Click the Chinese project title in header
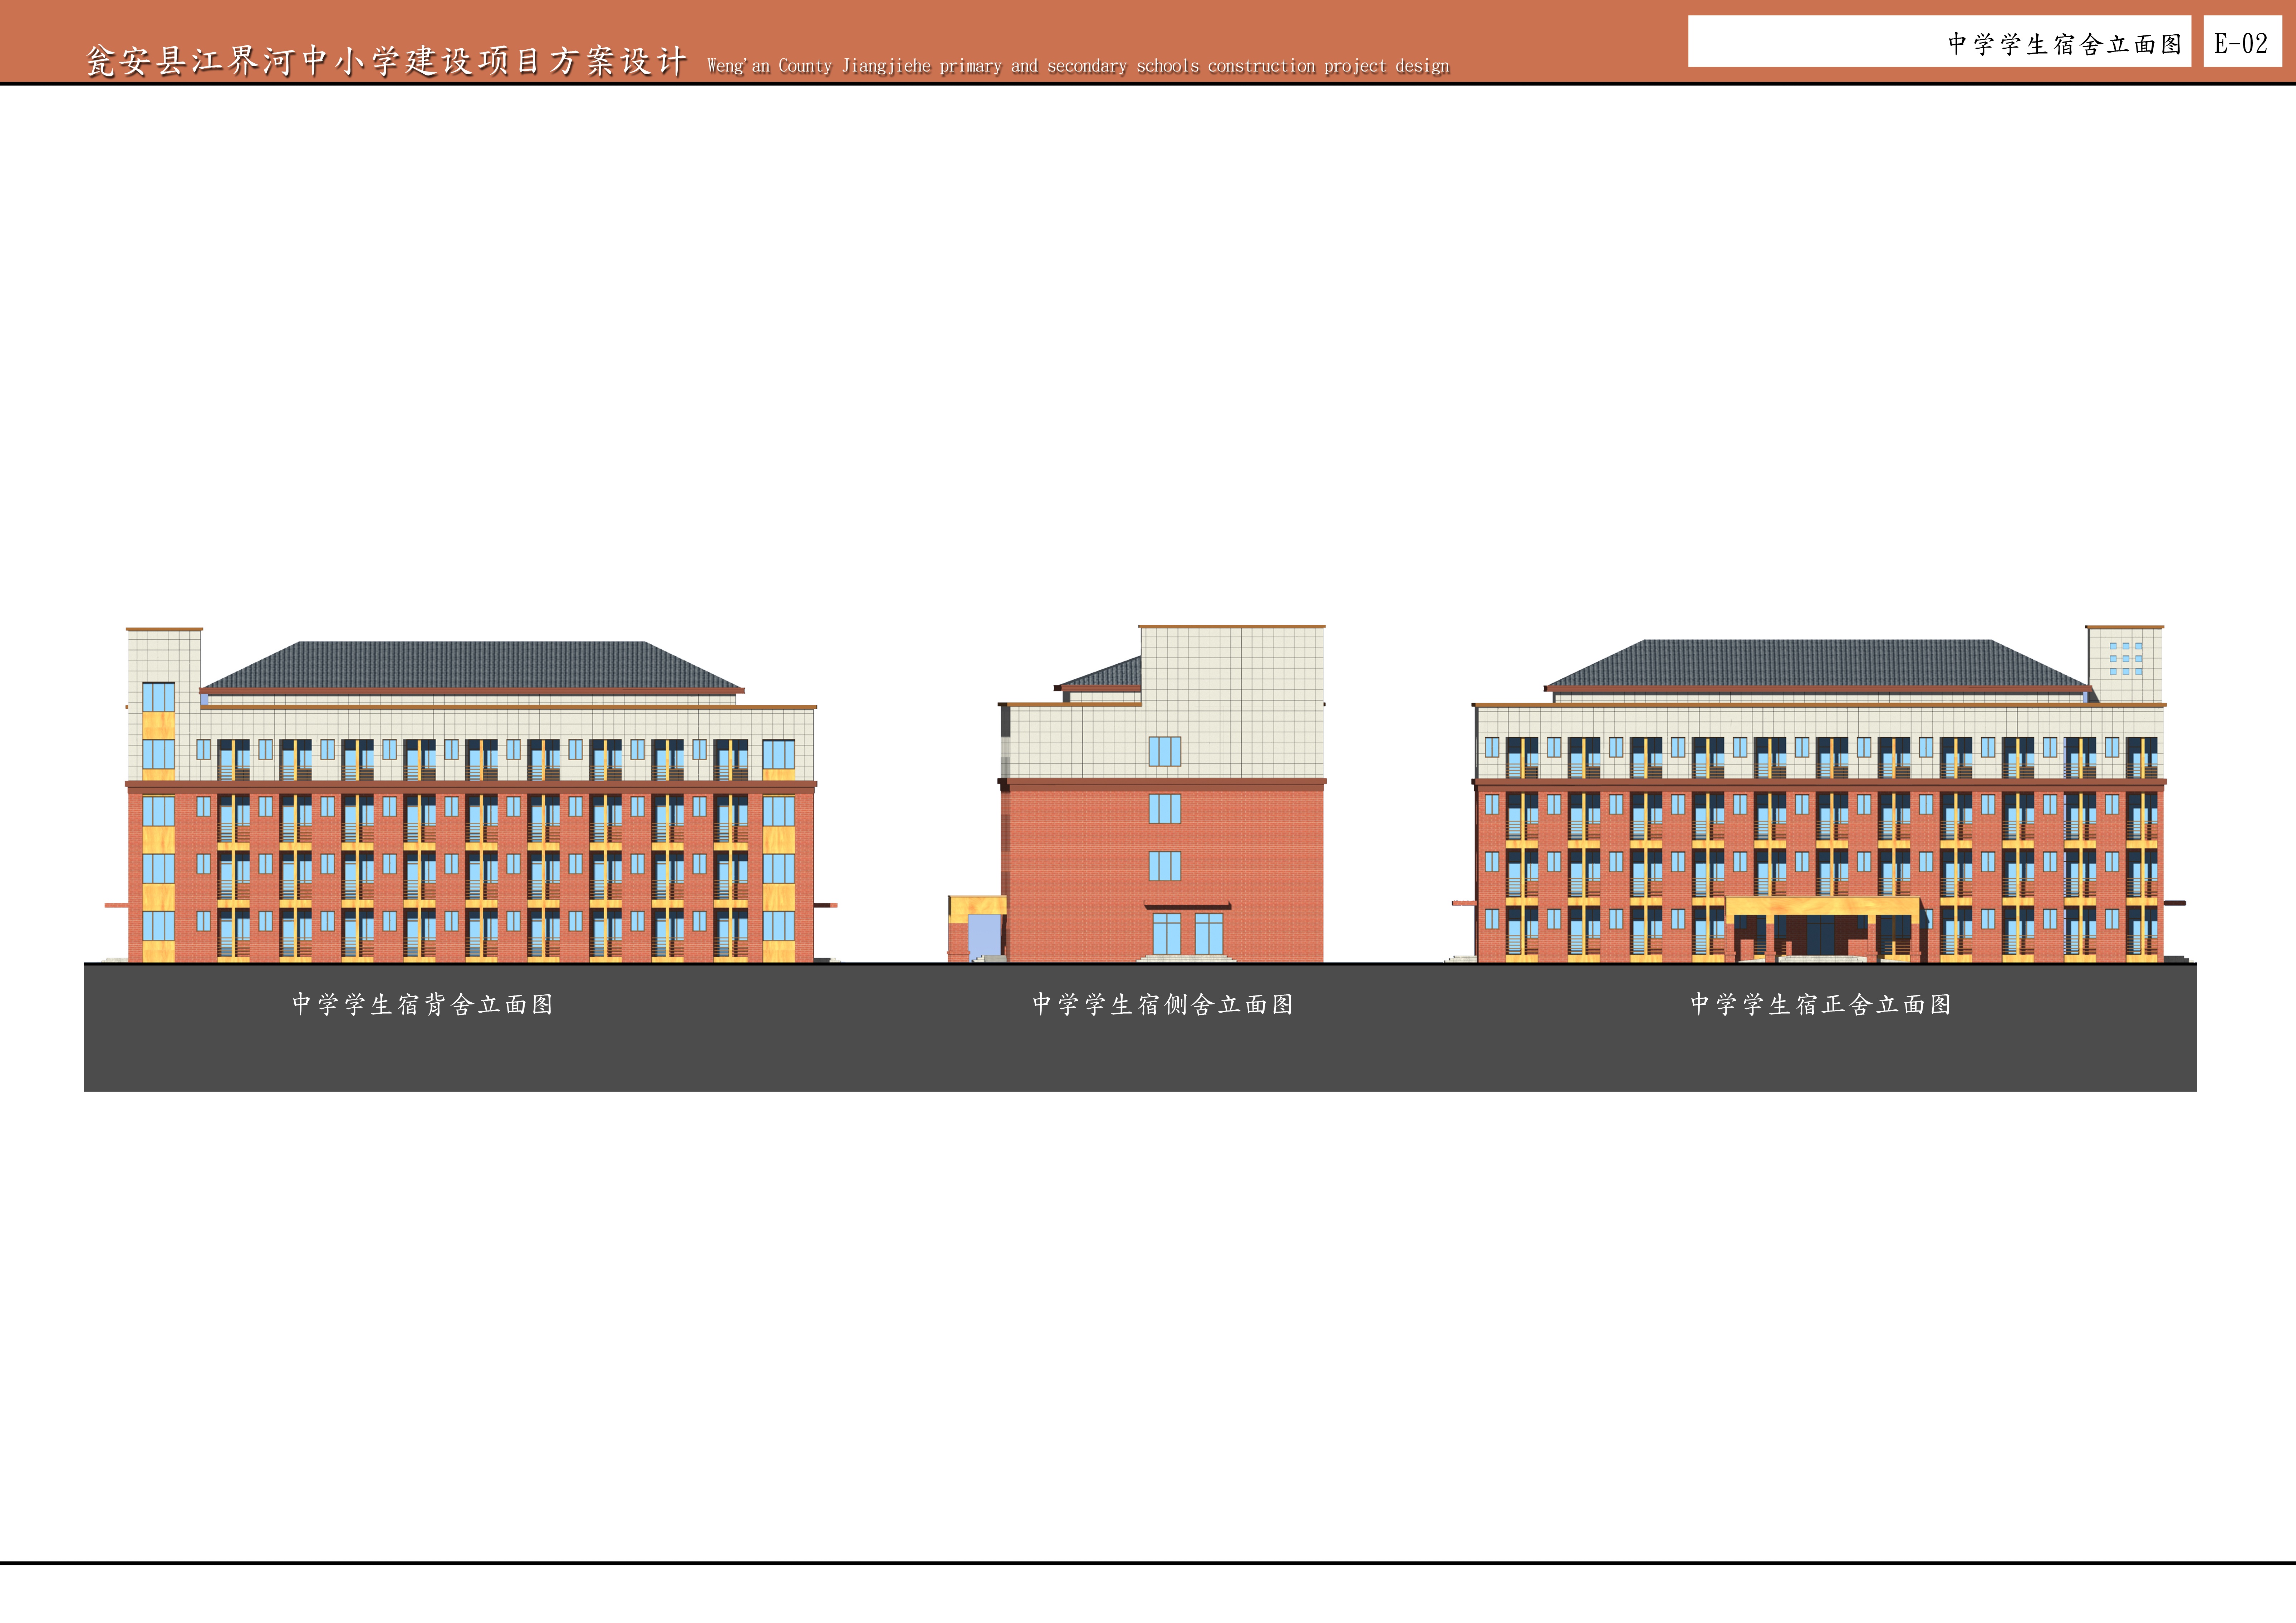2296x1623 pixels. (387, 61)
